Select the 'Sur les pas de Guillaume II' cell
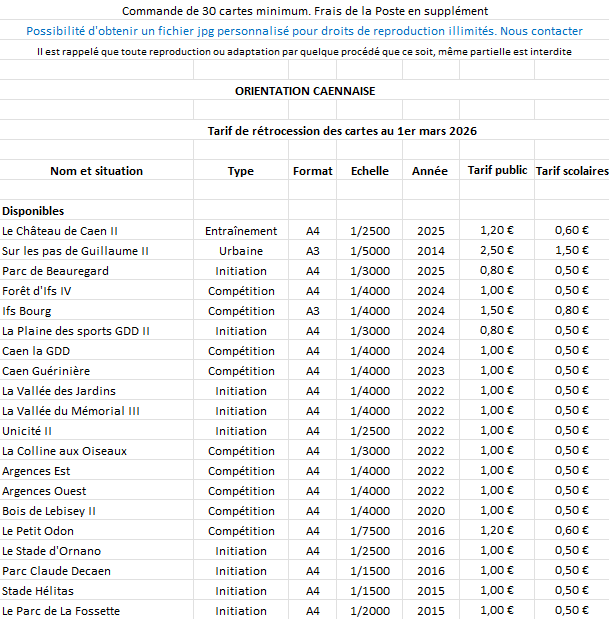 tap(76, 251)
